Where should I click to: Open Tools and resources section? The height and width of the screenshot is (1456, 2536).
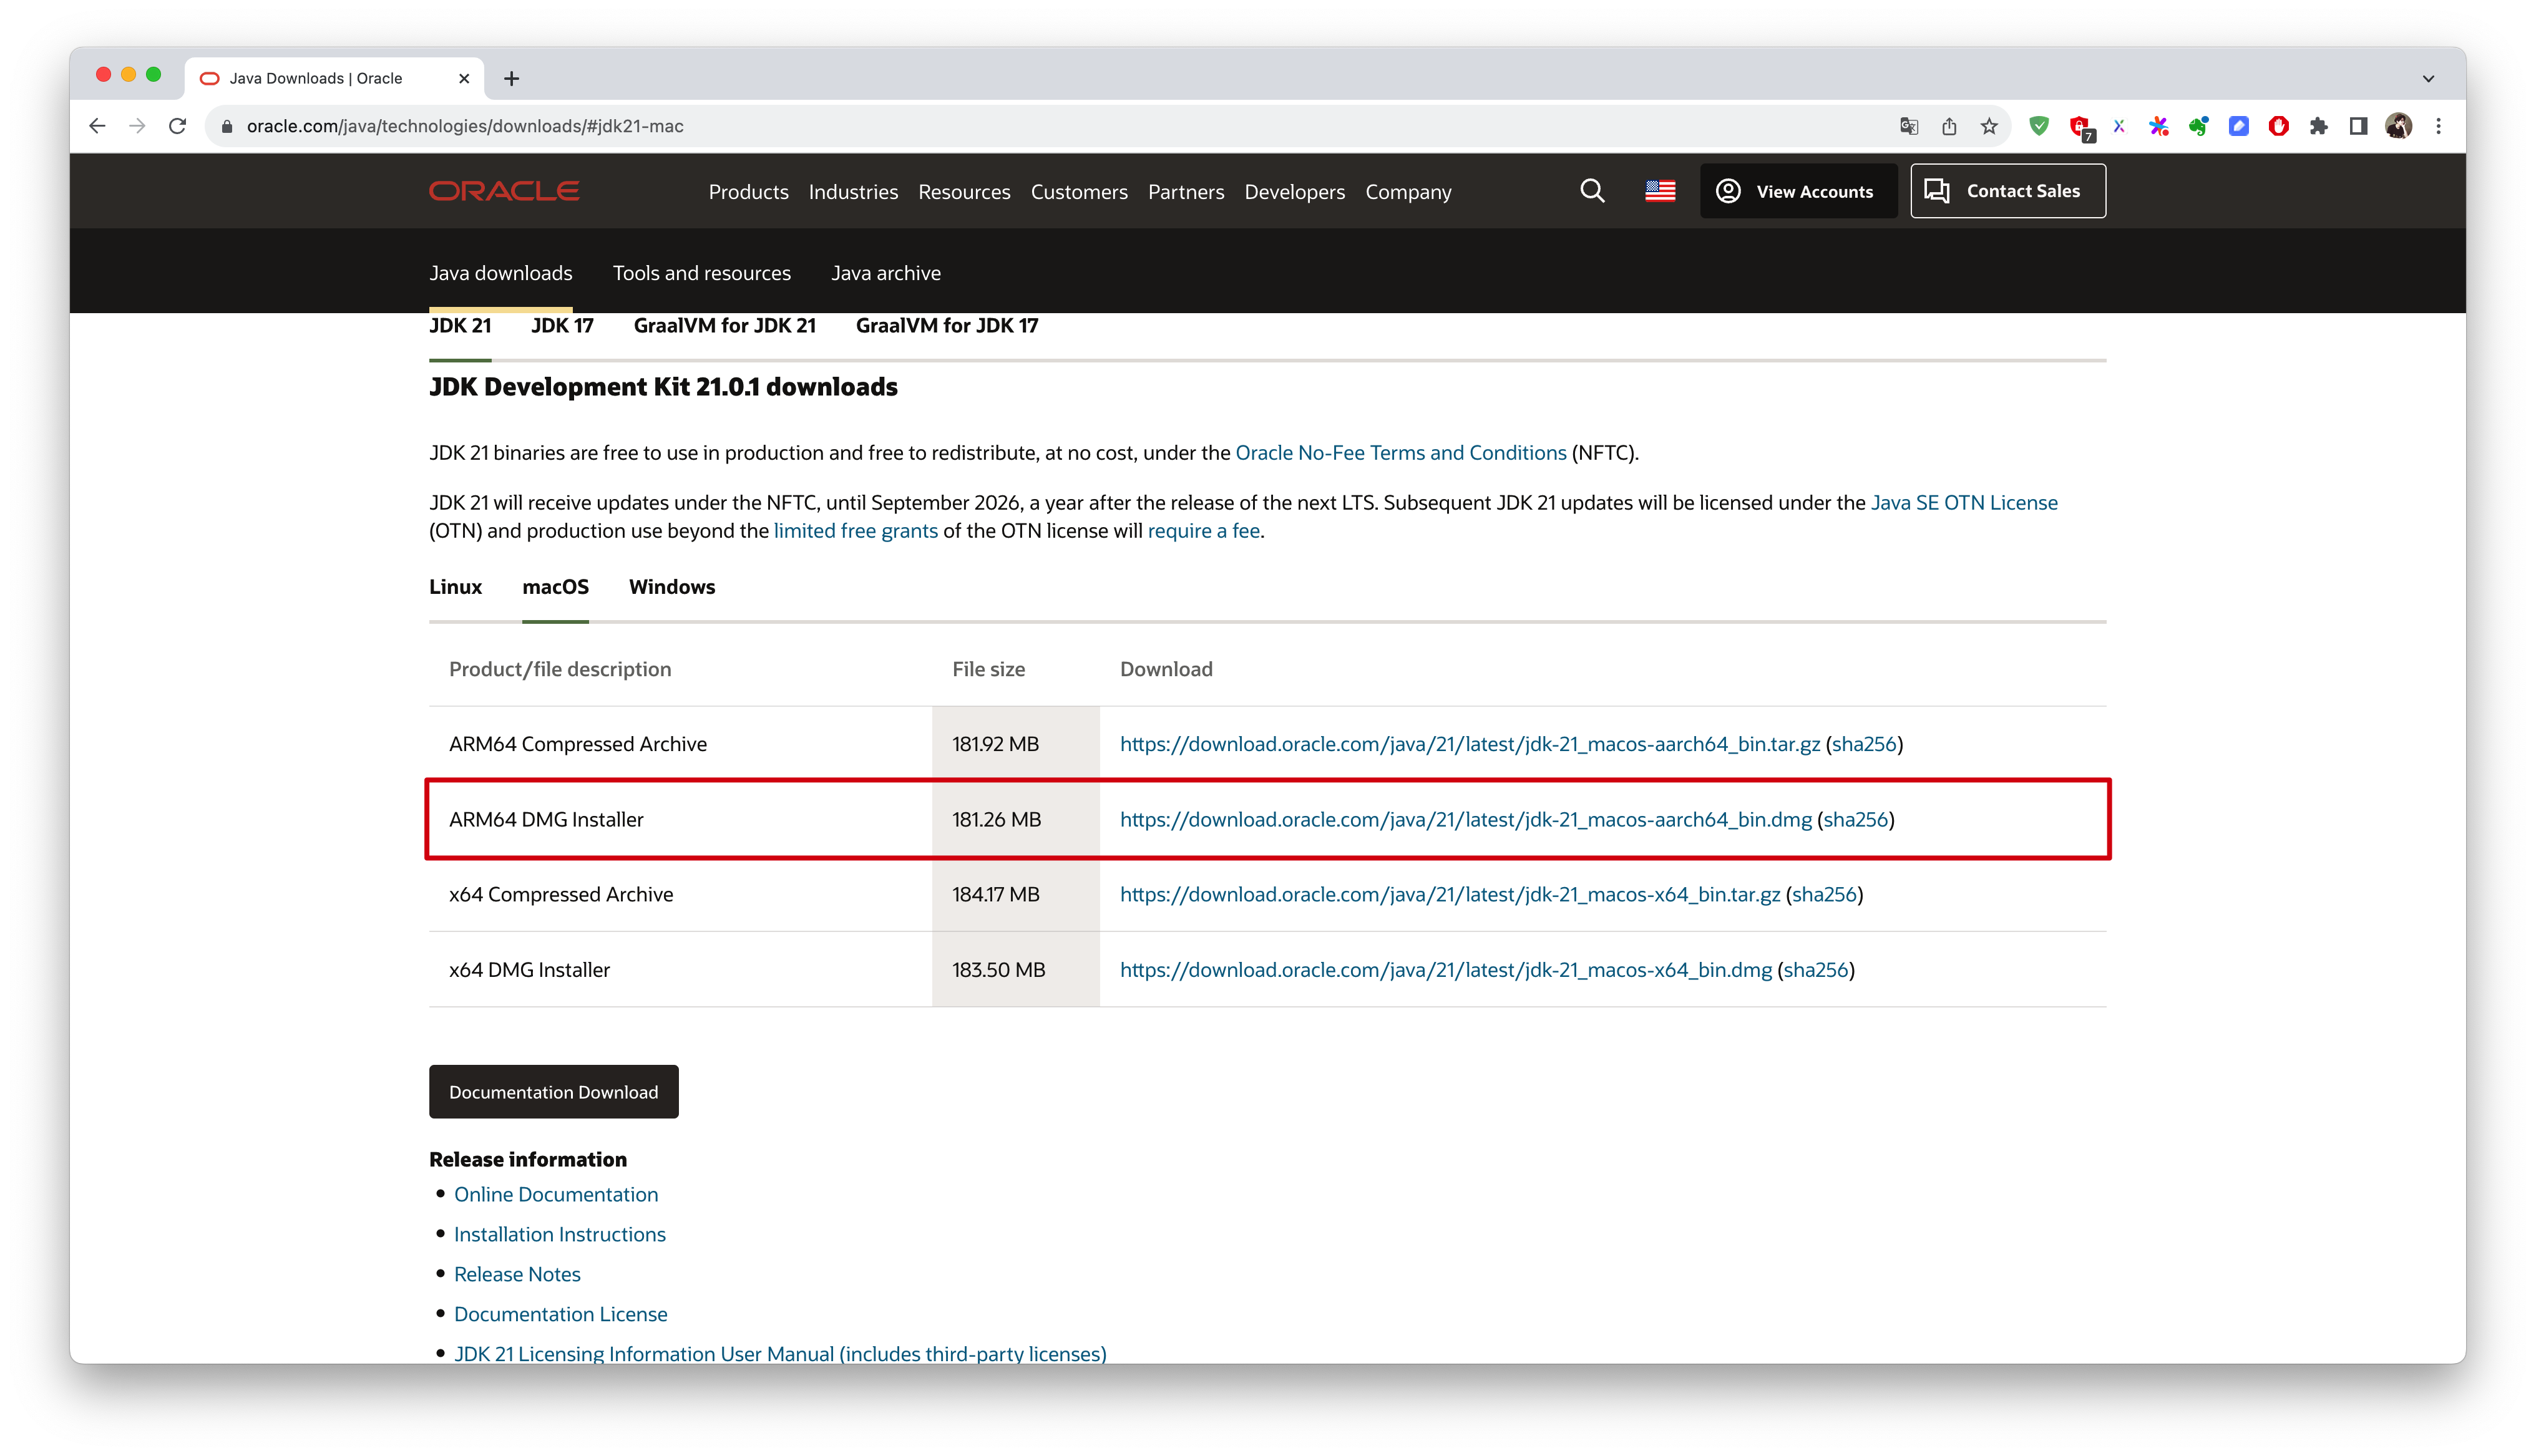click(701, 273)
